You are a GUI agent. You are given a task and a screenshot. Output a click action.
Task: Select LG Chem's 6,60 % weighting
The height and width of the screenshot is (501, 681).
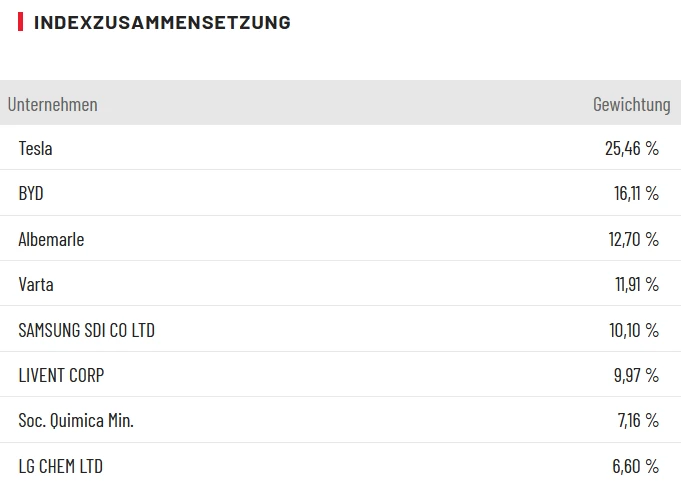pos(636,466)
